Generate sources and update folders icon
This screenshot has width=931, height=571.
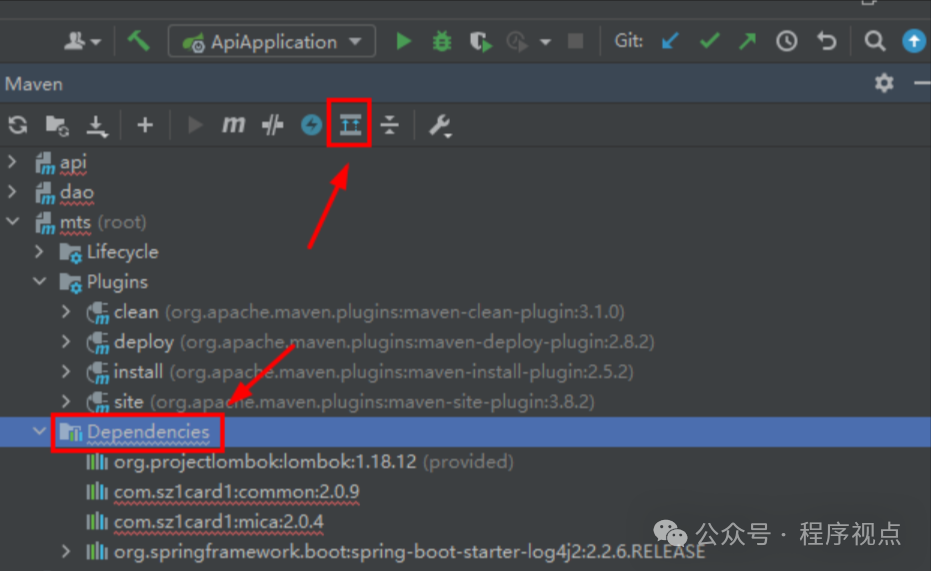[57, 125]
